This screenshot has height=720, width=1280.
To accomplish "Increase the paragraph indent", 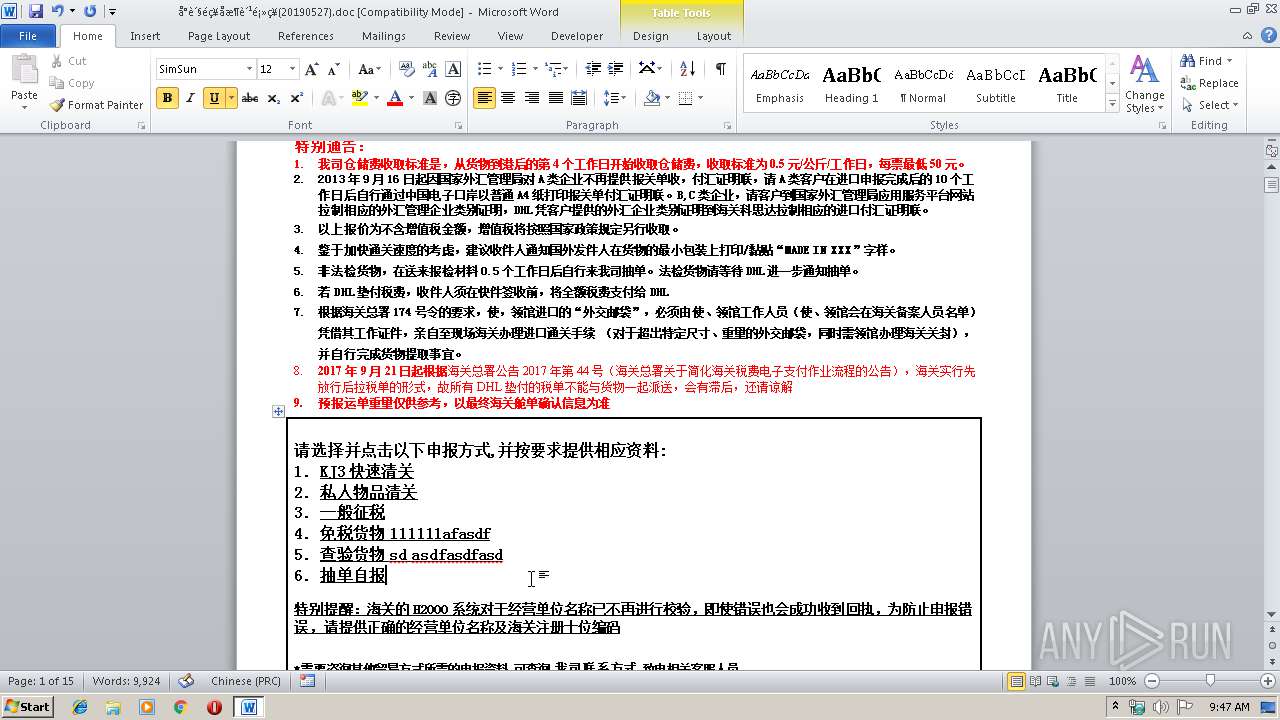I will [617, 69].
